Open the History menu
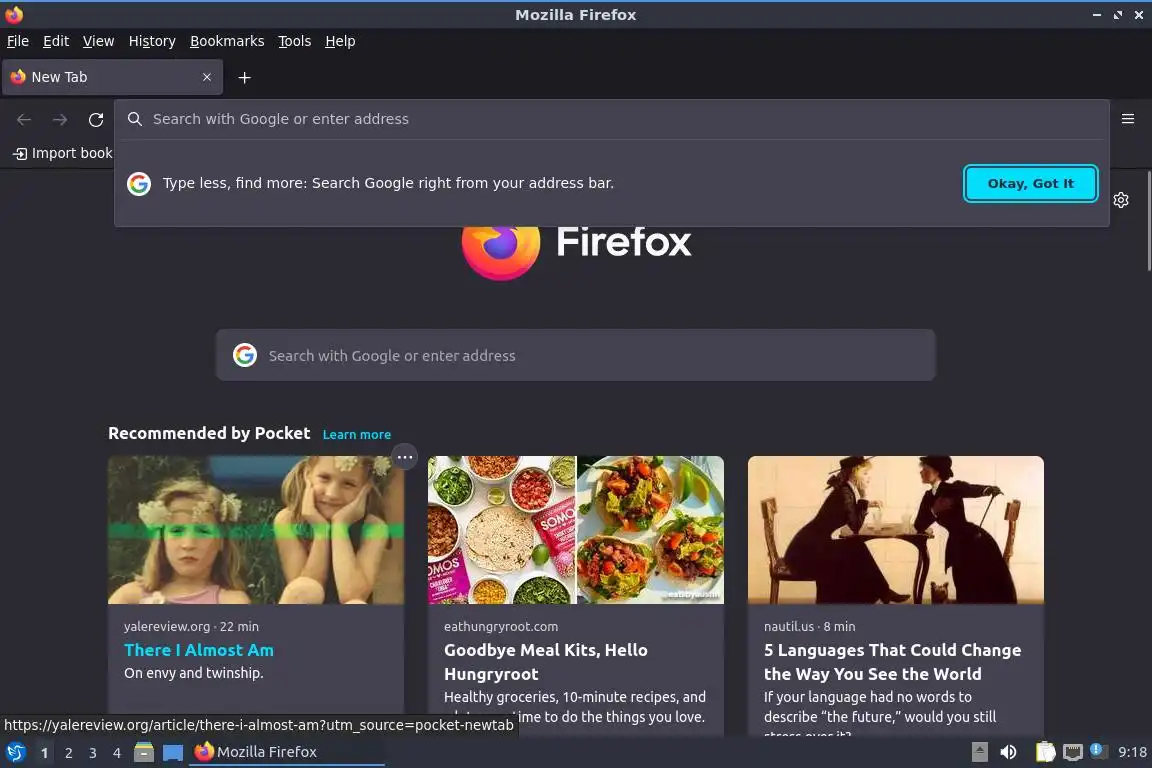 (152, 41)
